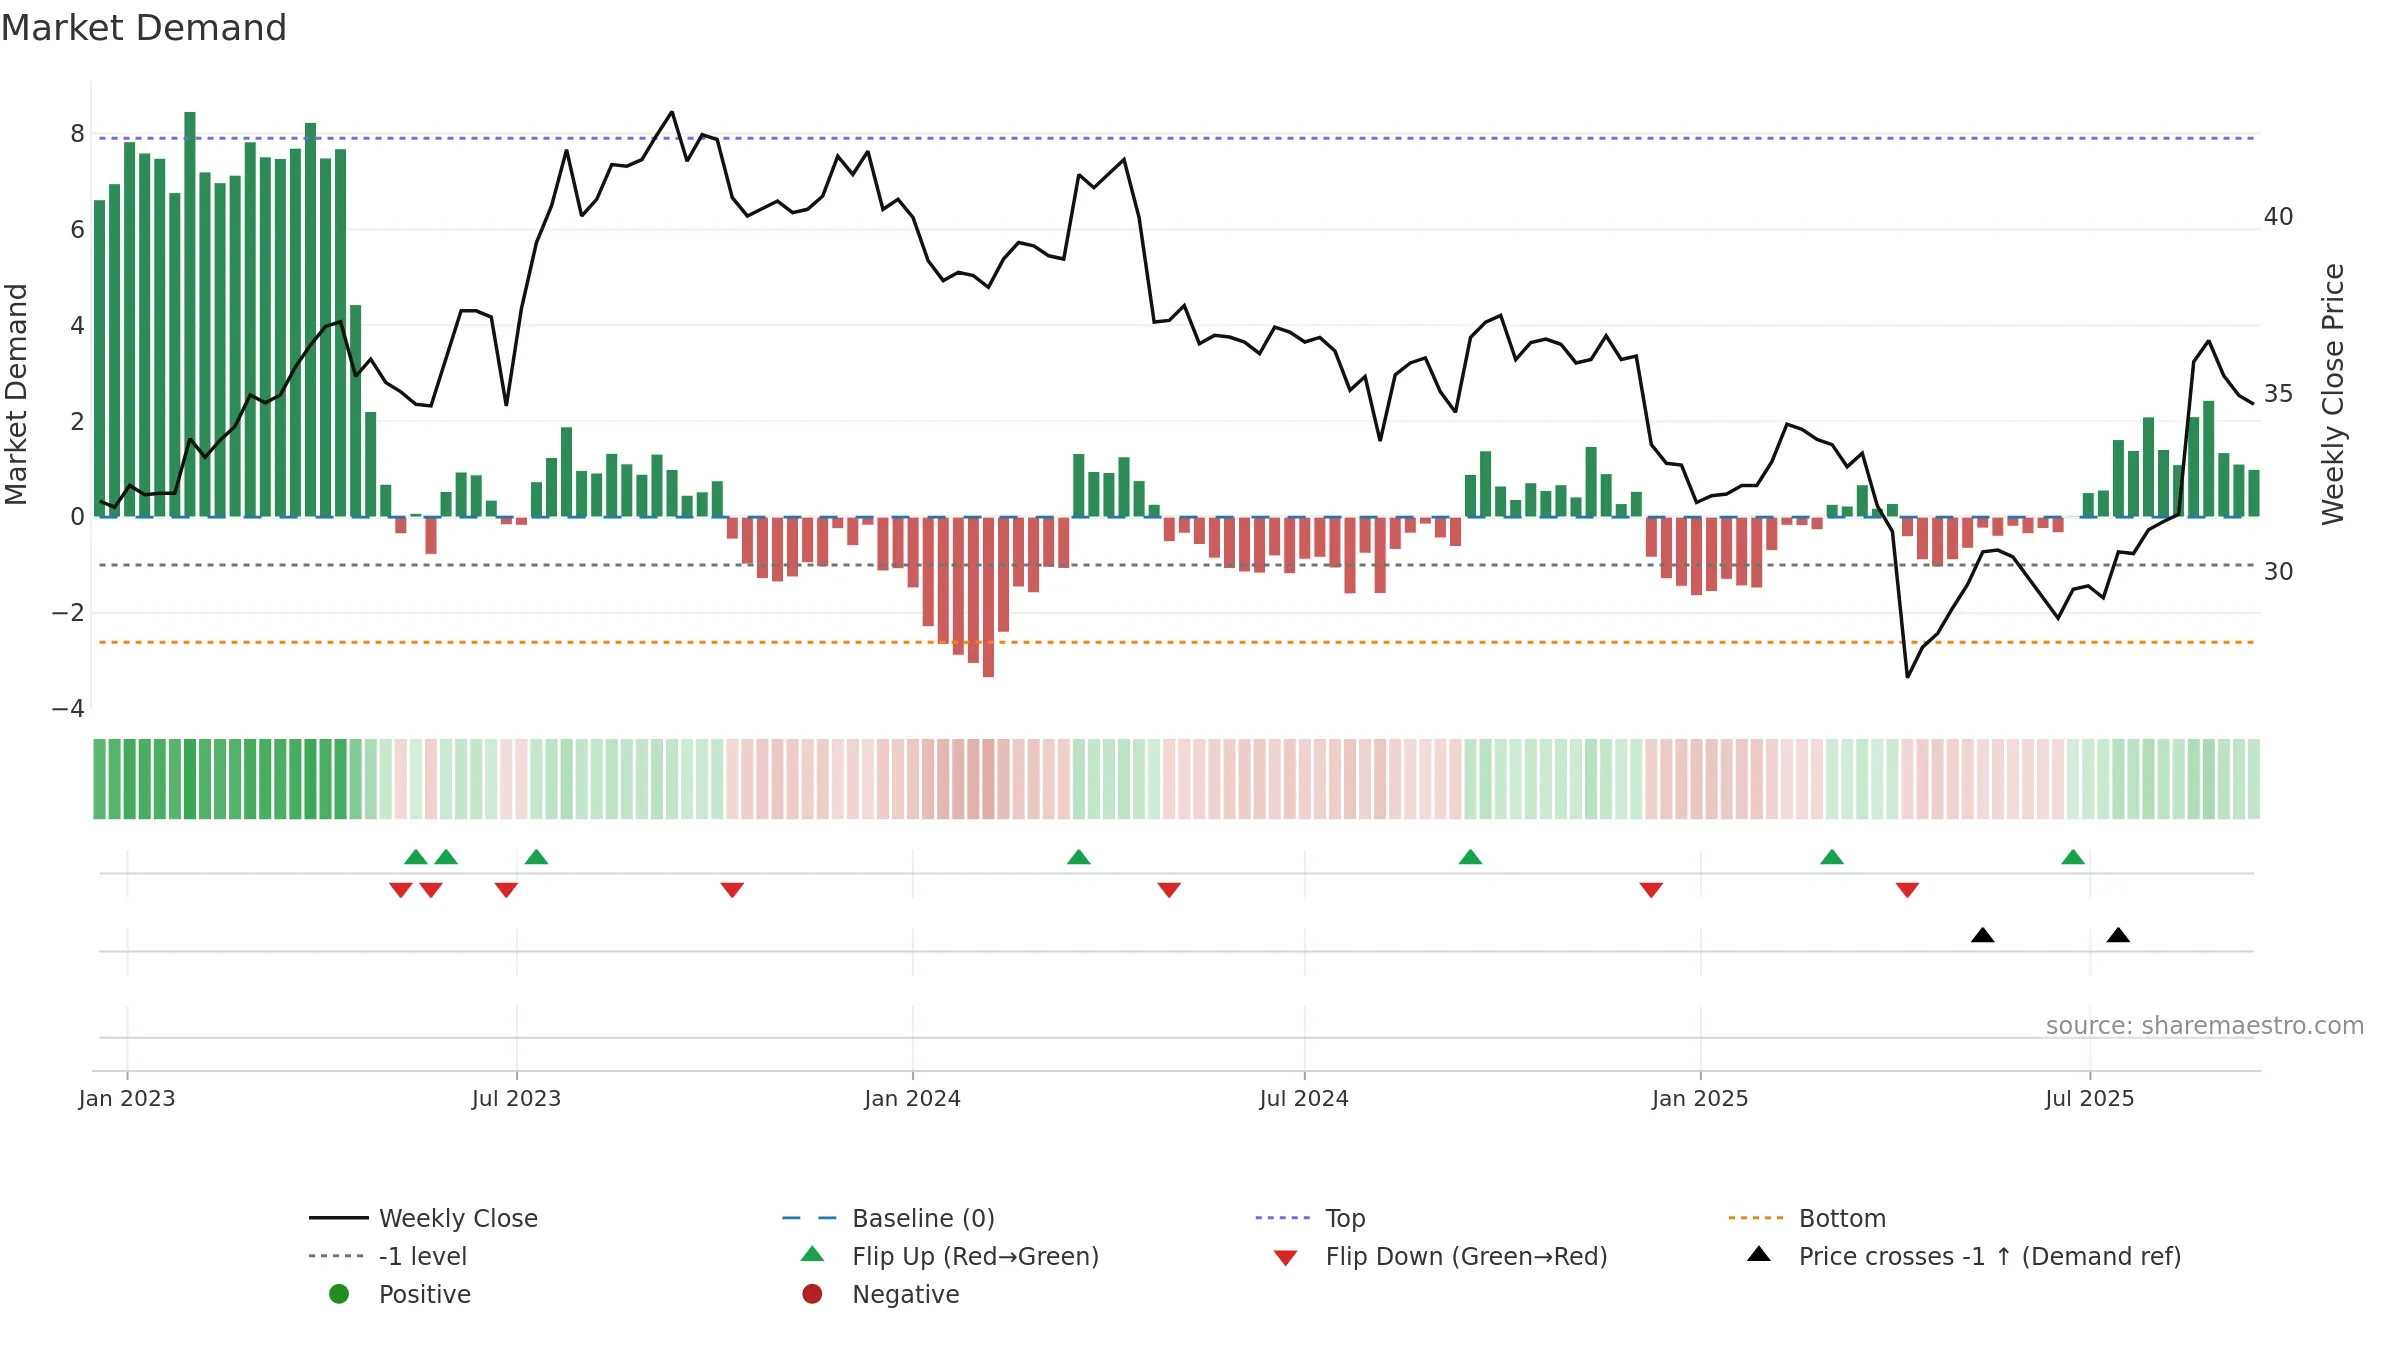Viewport: 2400px width, 1350px height.
Task: Click the green flip-up marker in September 2024
Action: [x=1470, y=857]
